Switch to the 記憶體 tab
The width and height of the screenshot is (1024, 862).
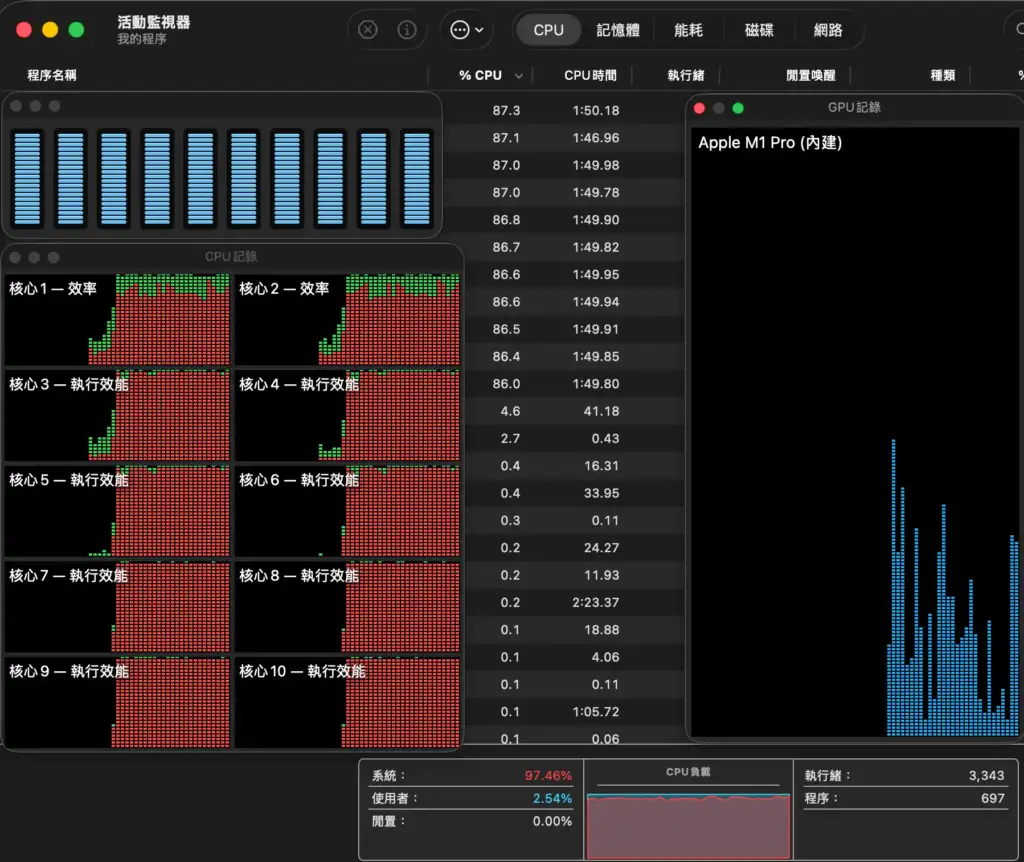tap(617, 30)
